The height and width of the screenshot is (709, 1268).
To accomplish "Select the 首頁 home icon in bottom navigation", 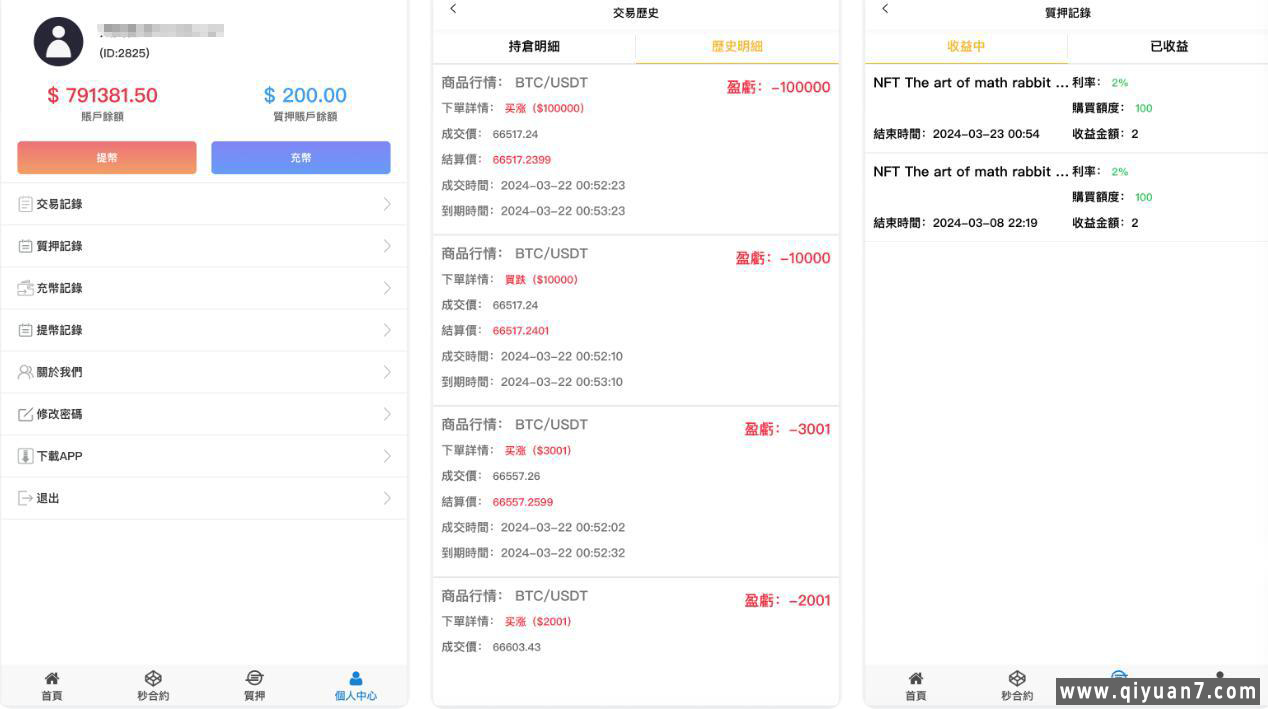I will 51,678.
